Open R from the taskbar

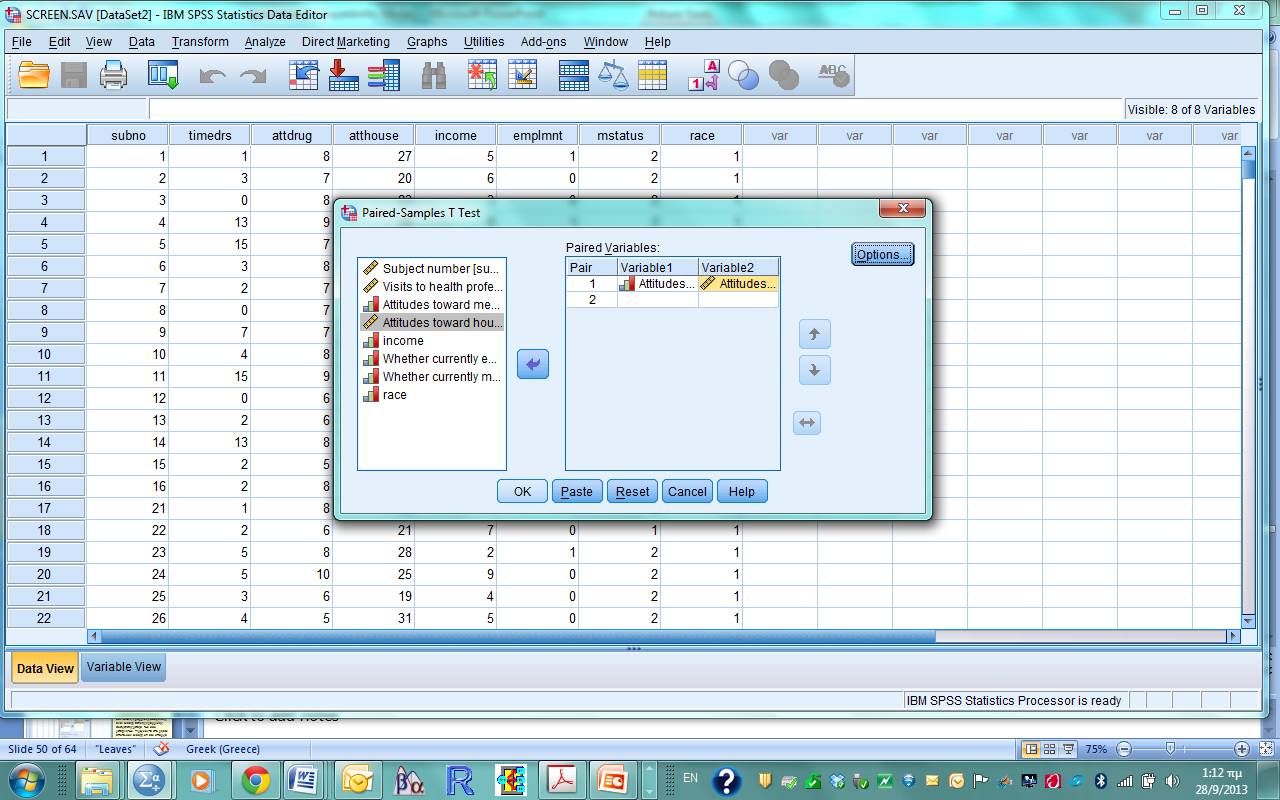460,780
